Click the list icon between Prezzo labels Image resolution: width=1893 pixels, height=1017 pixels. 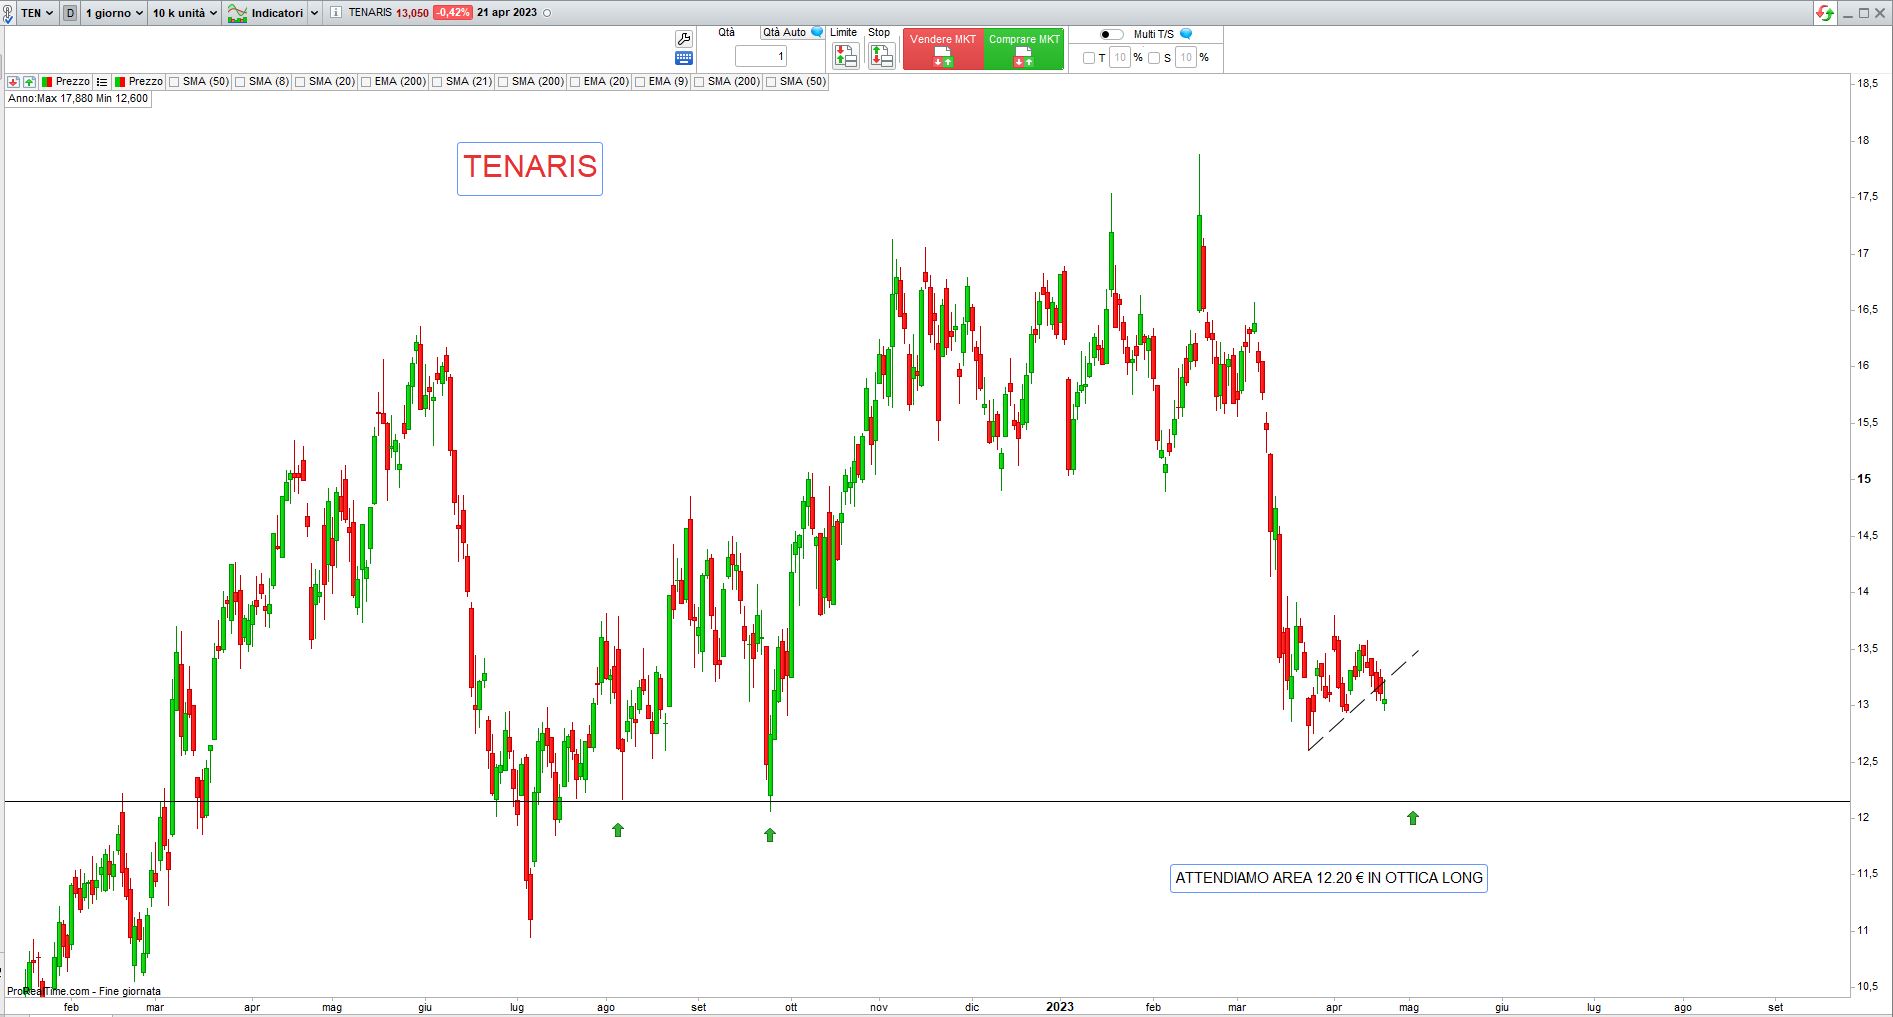(102, 82)
